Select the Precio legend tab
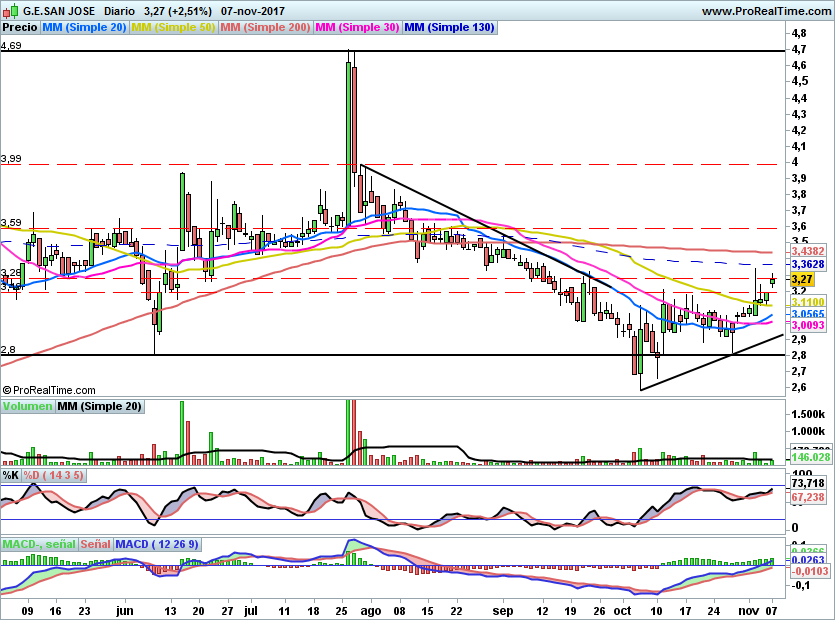Image resolution: width=835 pixels, height=620 pixels. click(x=19, y=28)
